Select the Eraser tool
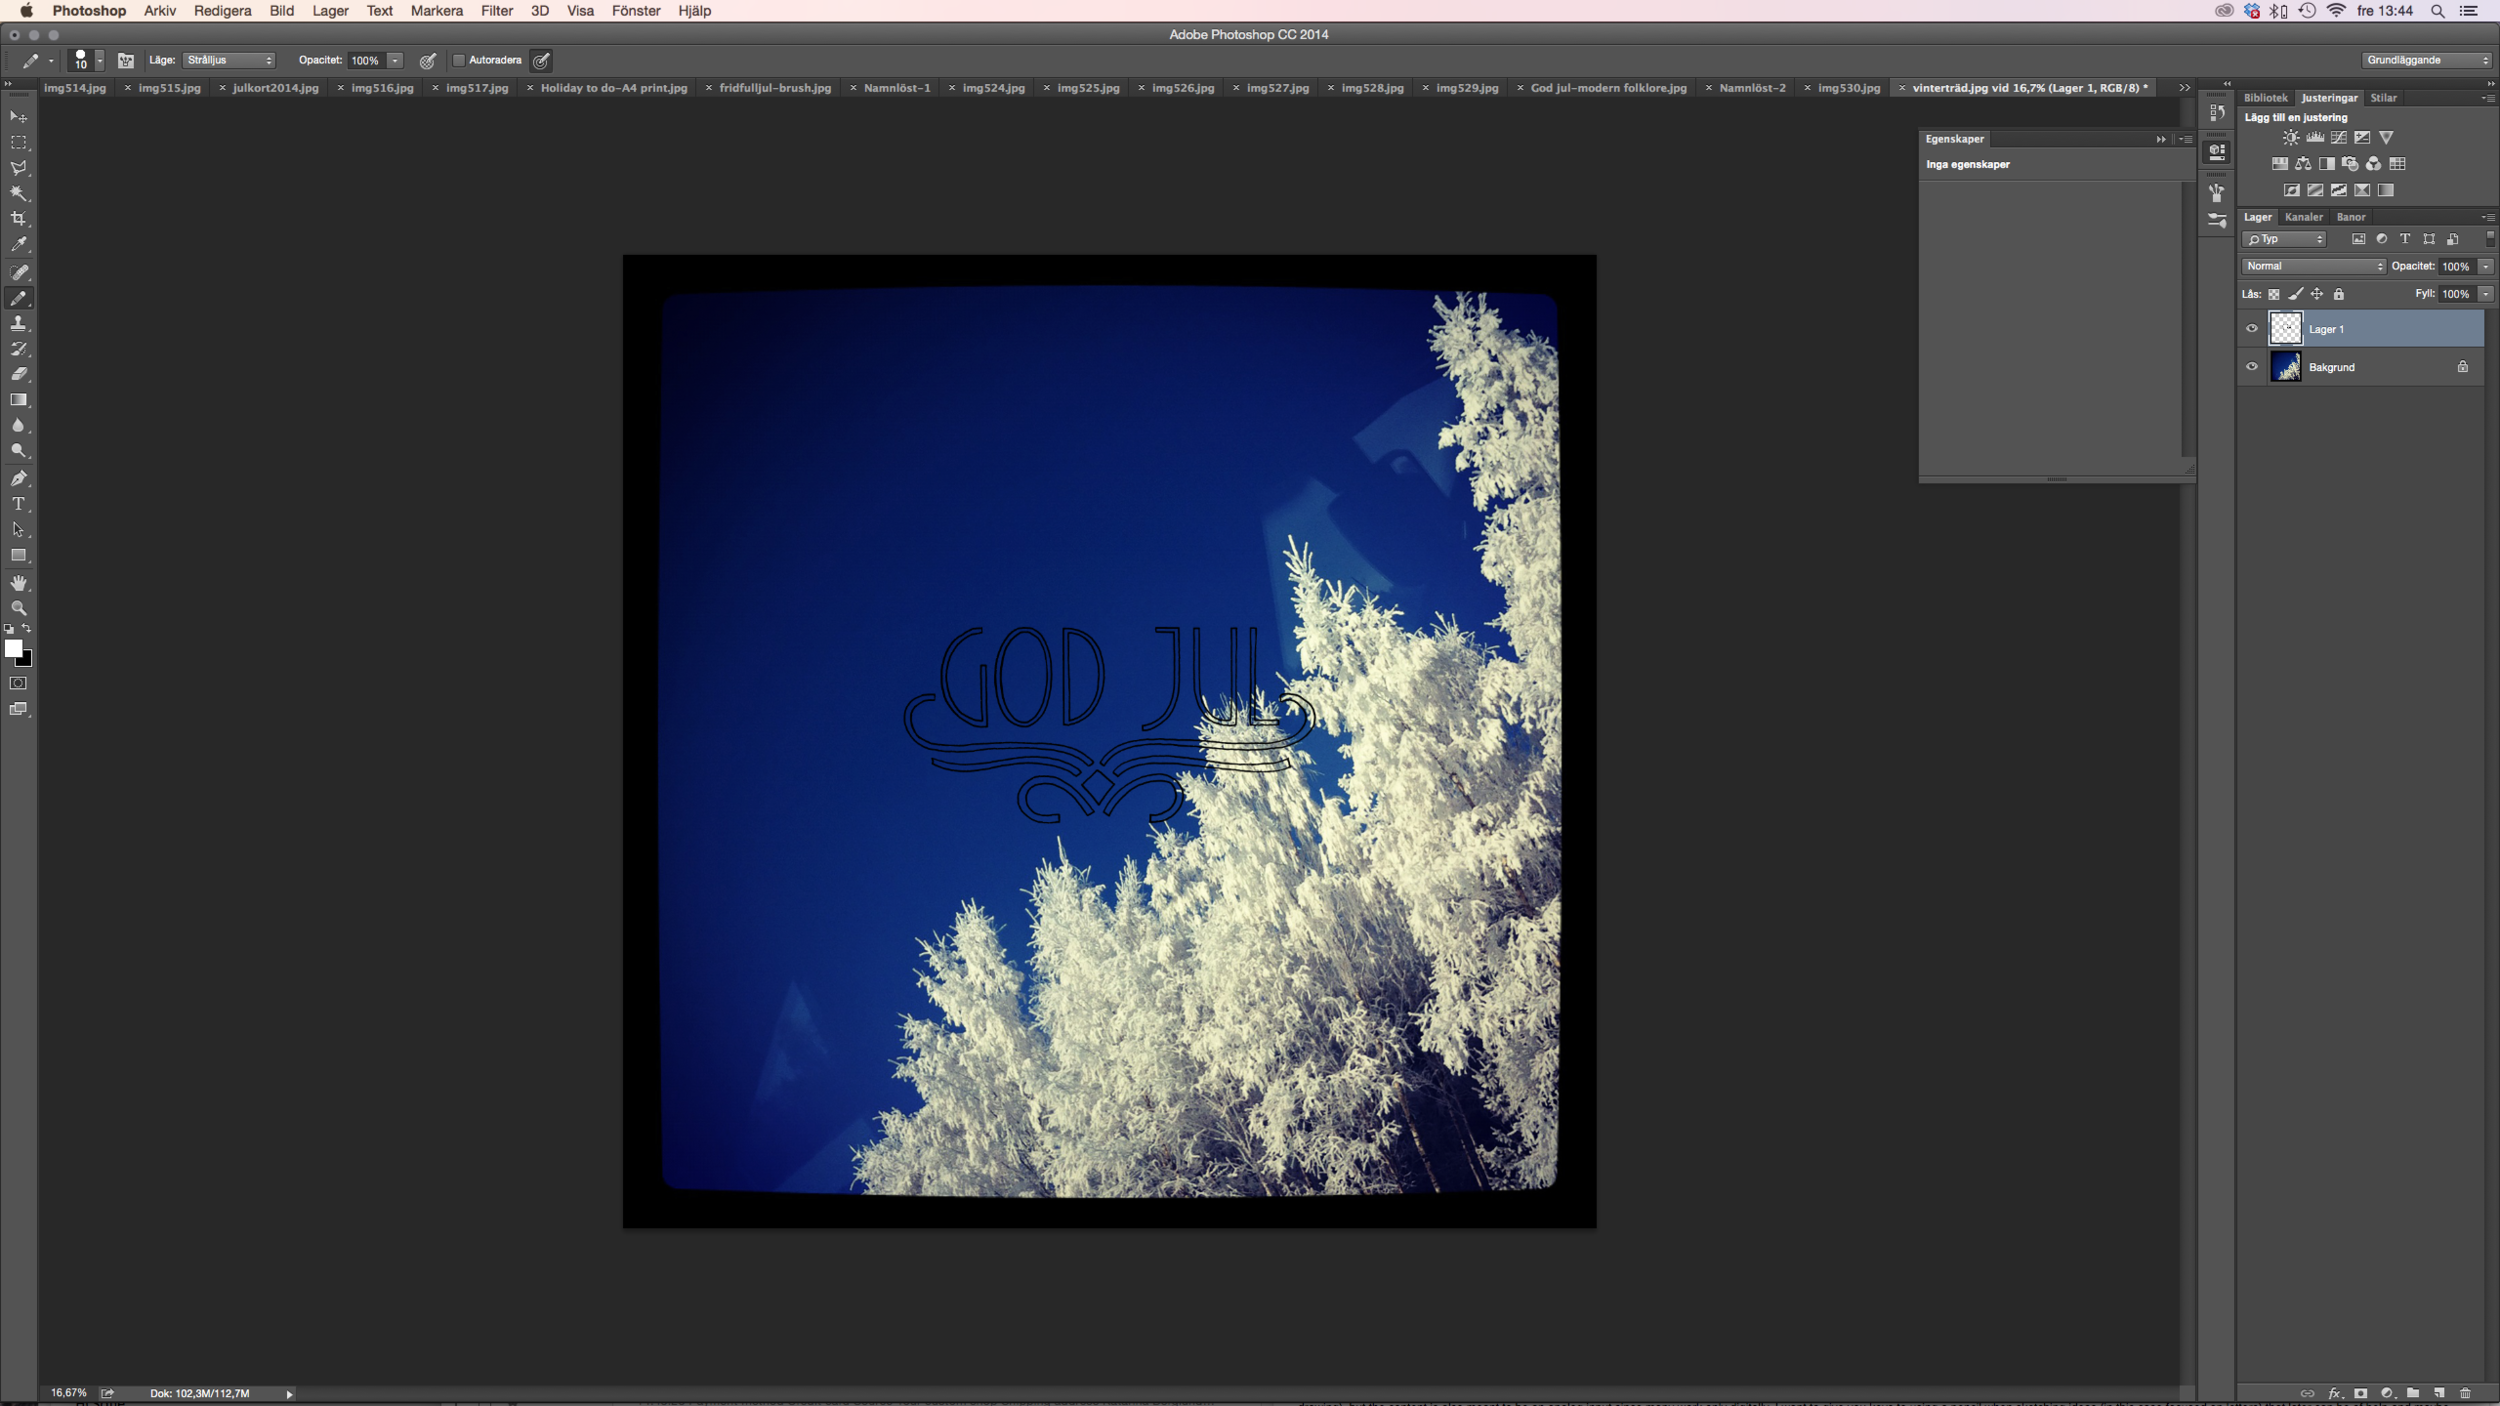The height and width of the screenshot is (1406, 2500). [18, 374]
